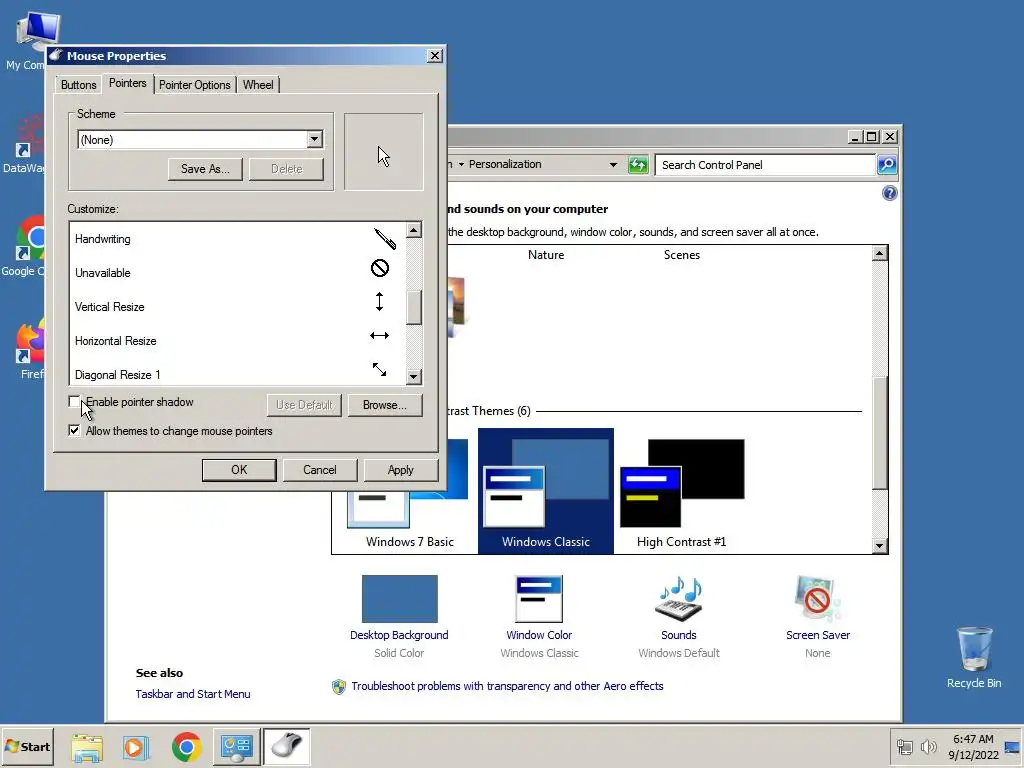Expand the Personalization address bar dropdown

point(613,165)
